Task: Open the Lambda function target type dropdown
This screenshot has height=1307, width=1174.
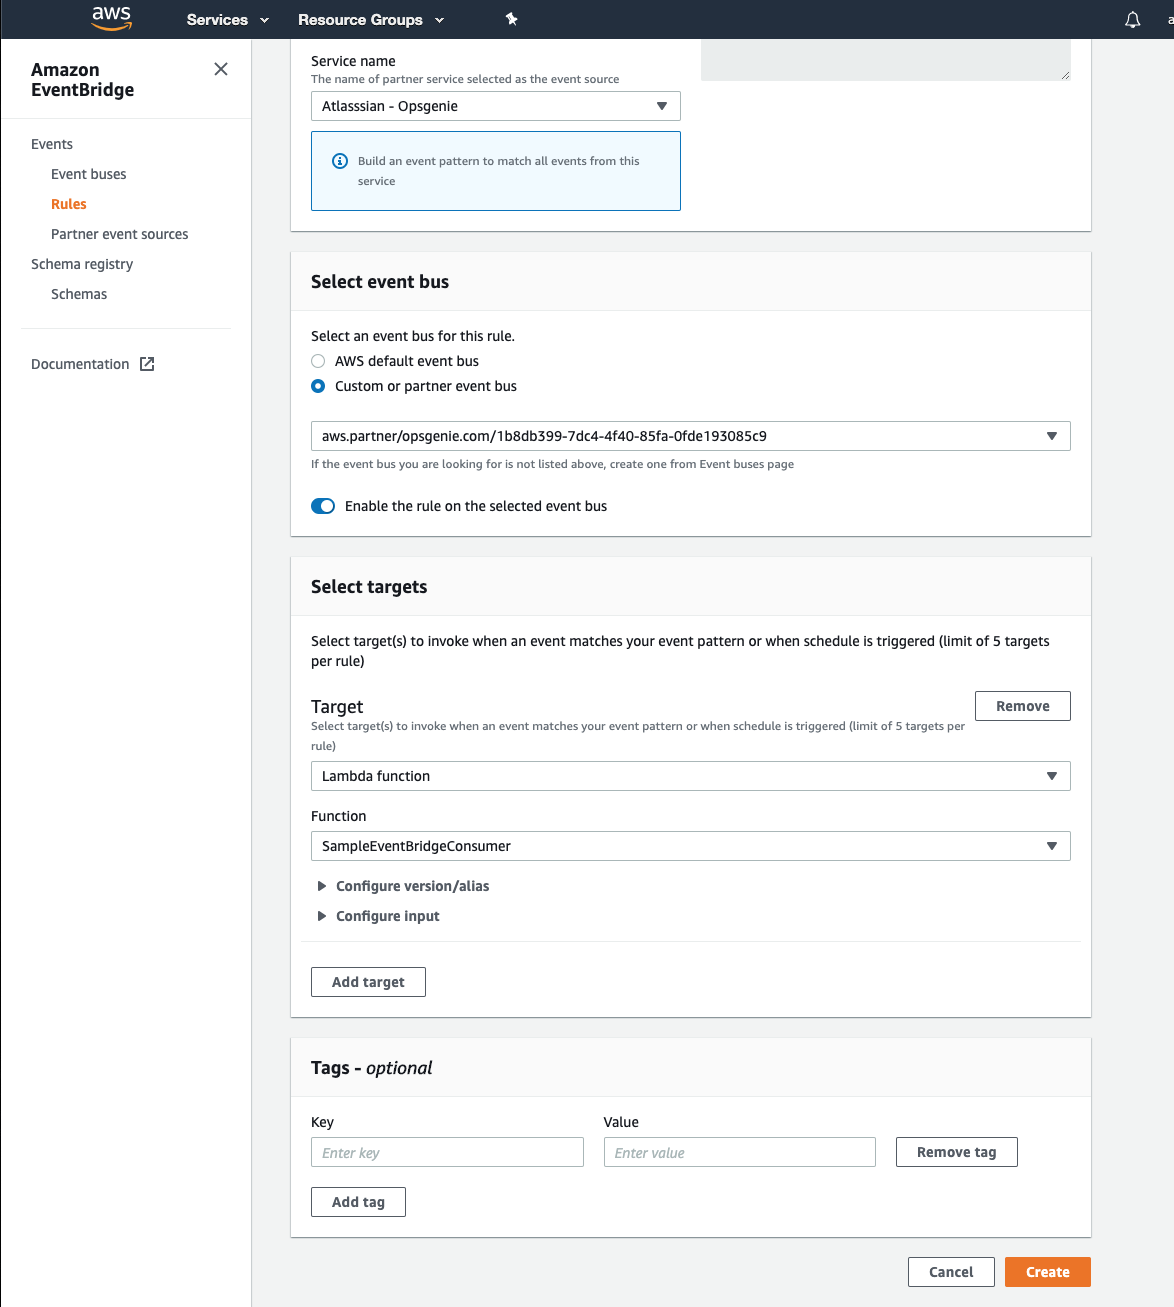Action: coord(691,776)
